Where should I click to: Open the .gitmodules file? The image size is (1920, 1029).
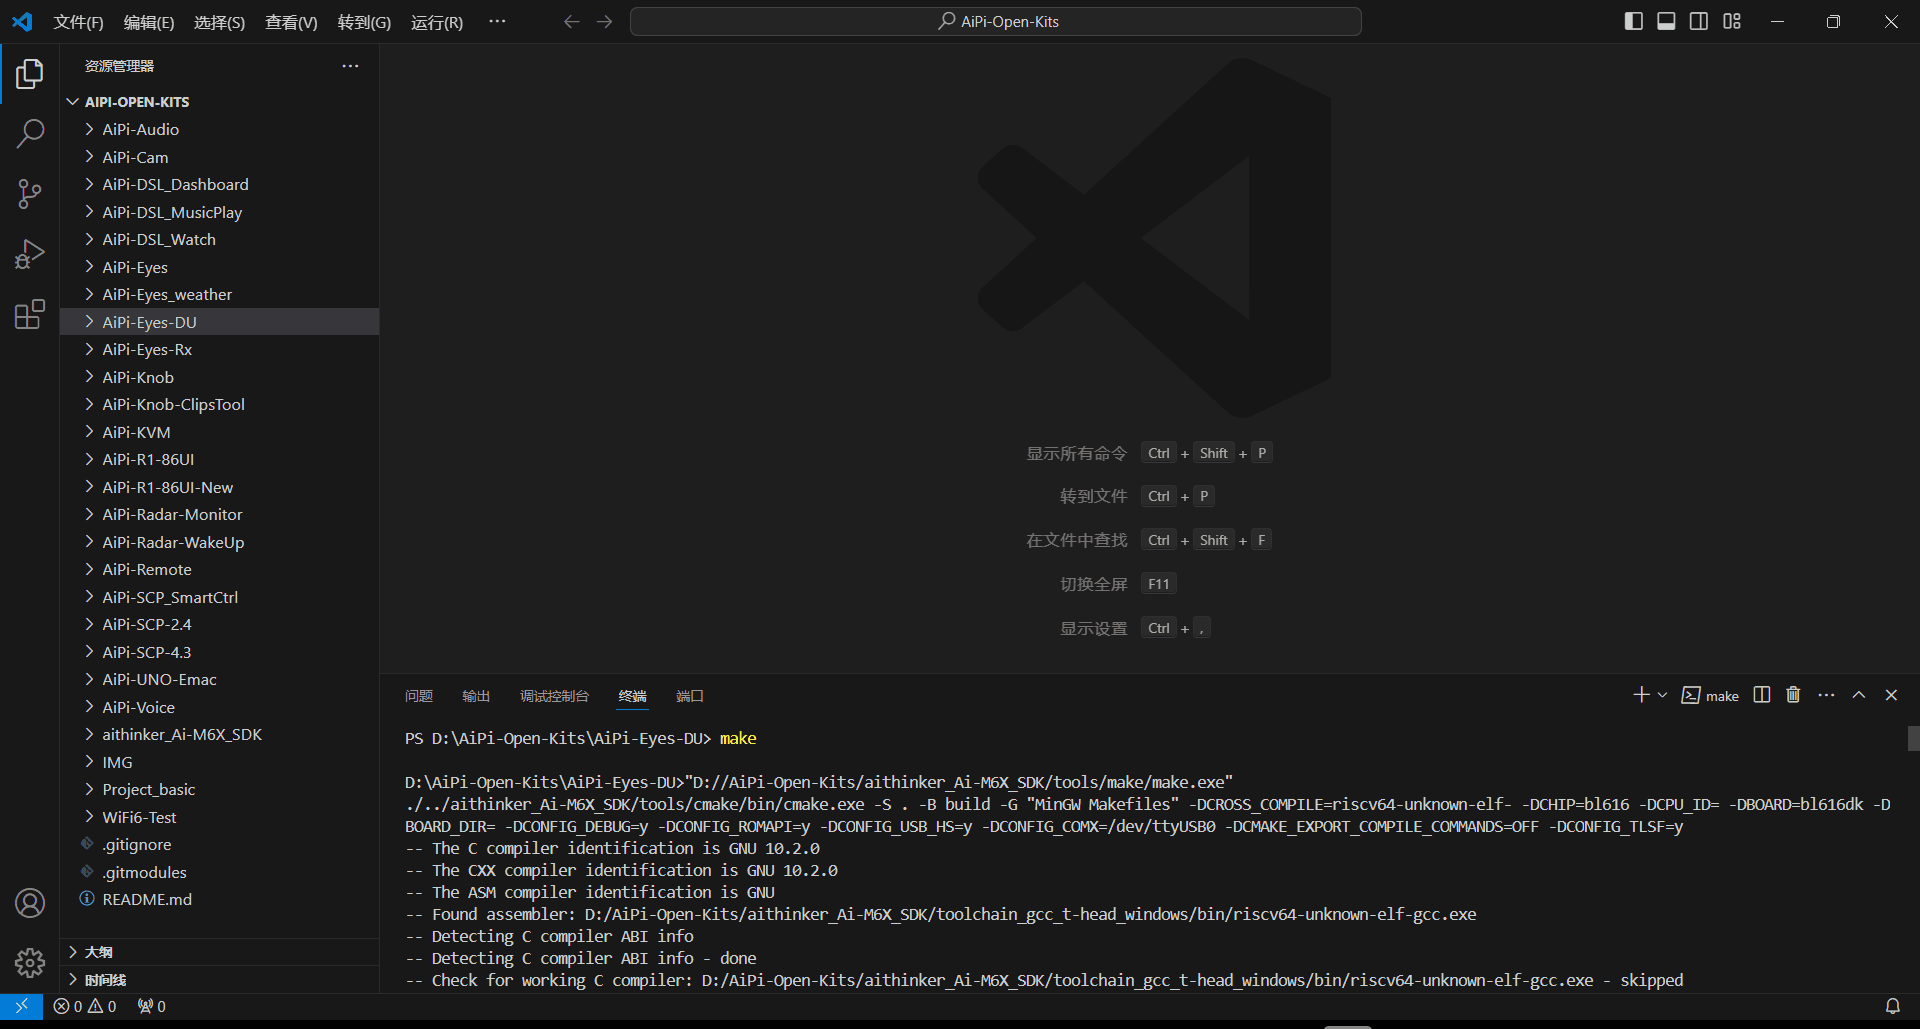(x=220, y=872)
